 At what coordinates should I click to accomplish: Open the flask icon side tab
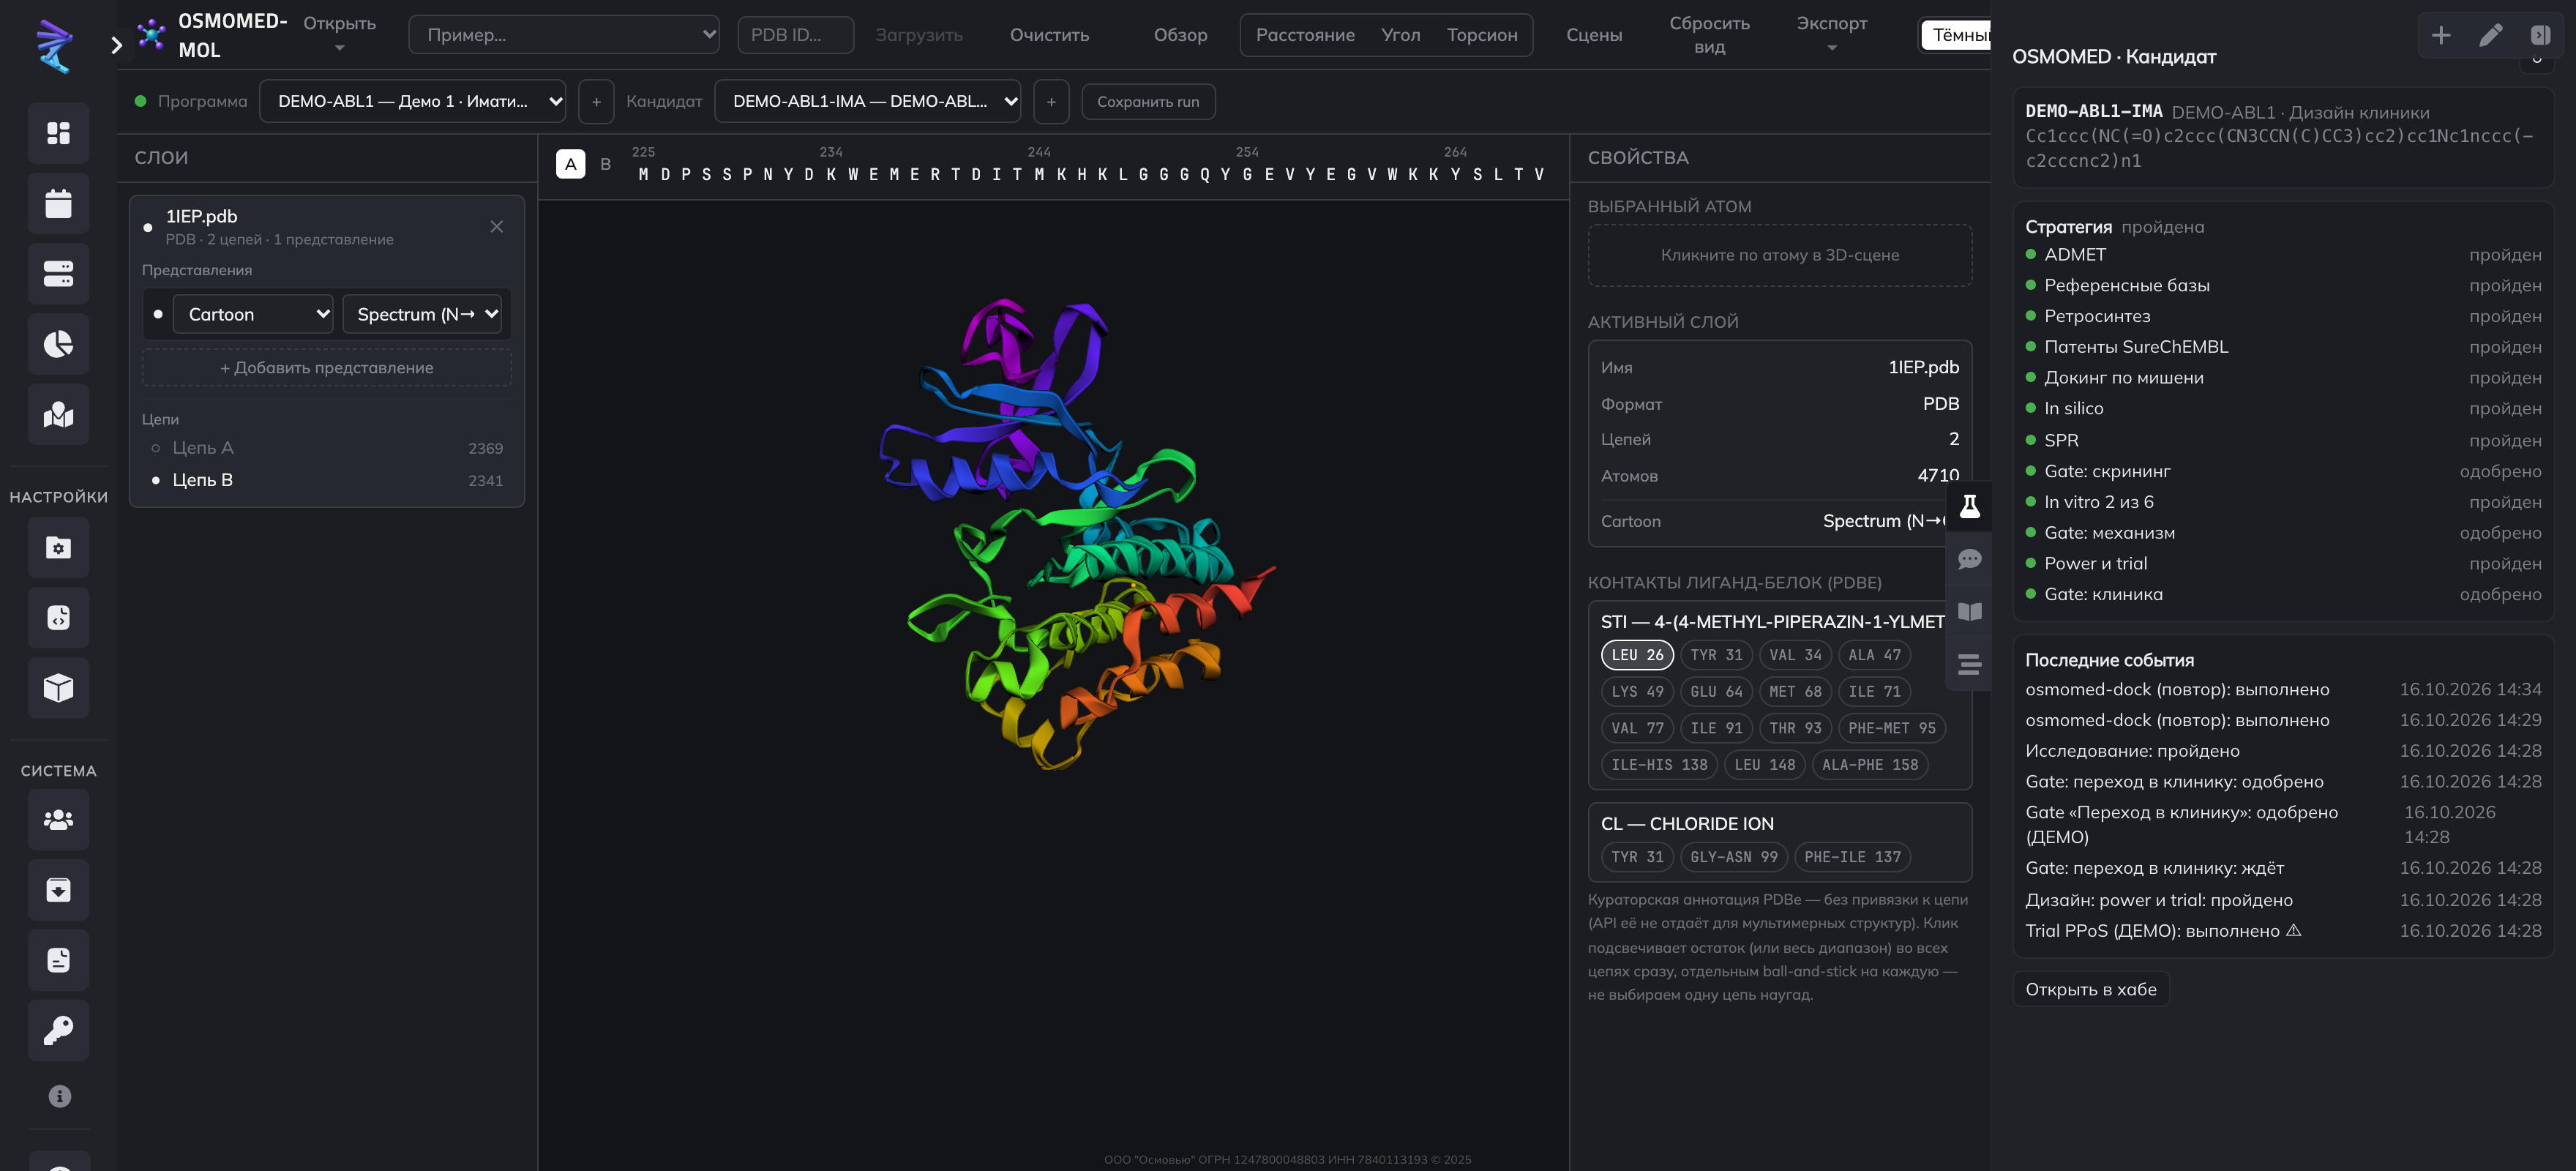click(x=1969, y=506)
